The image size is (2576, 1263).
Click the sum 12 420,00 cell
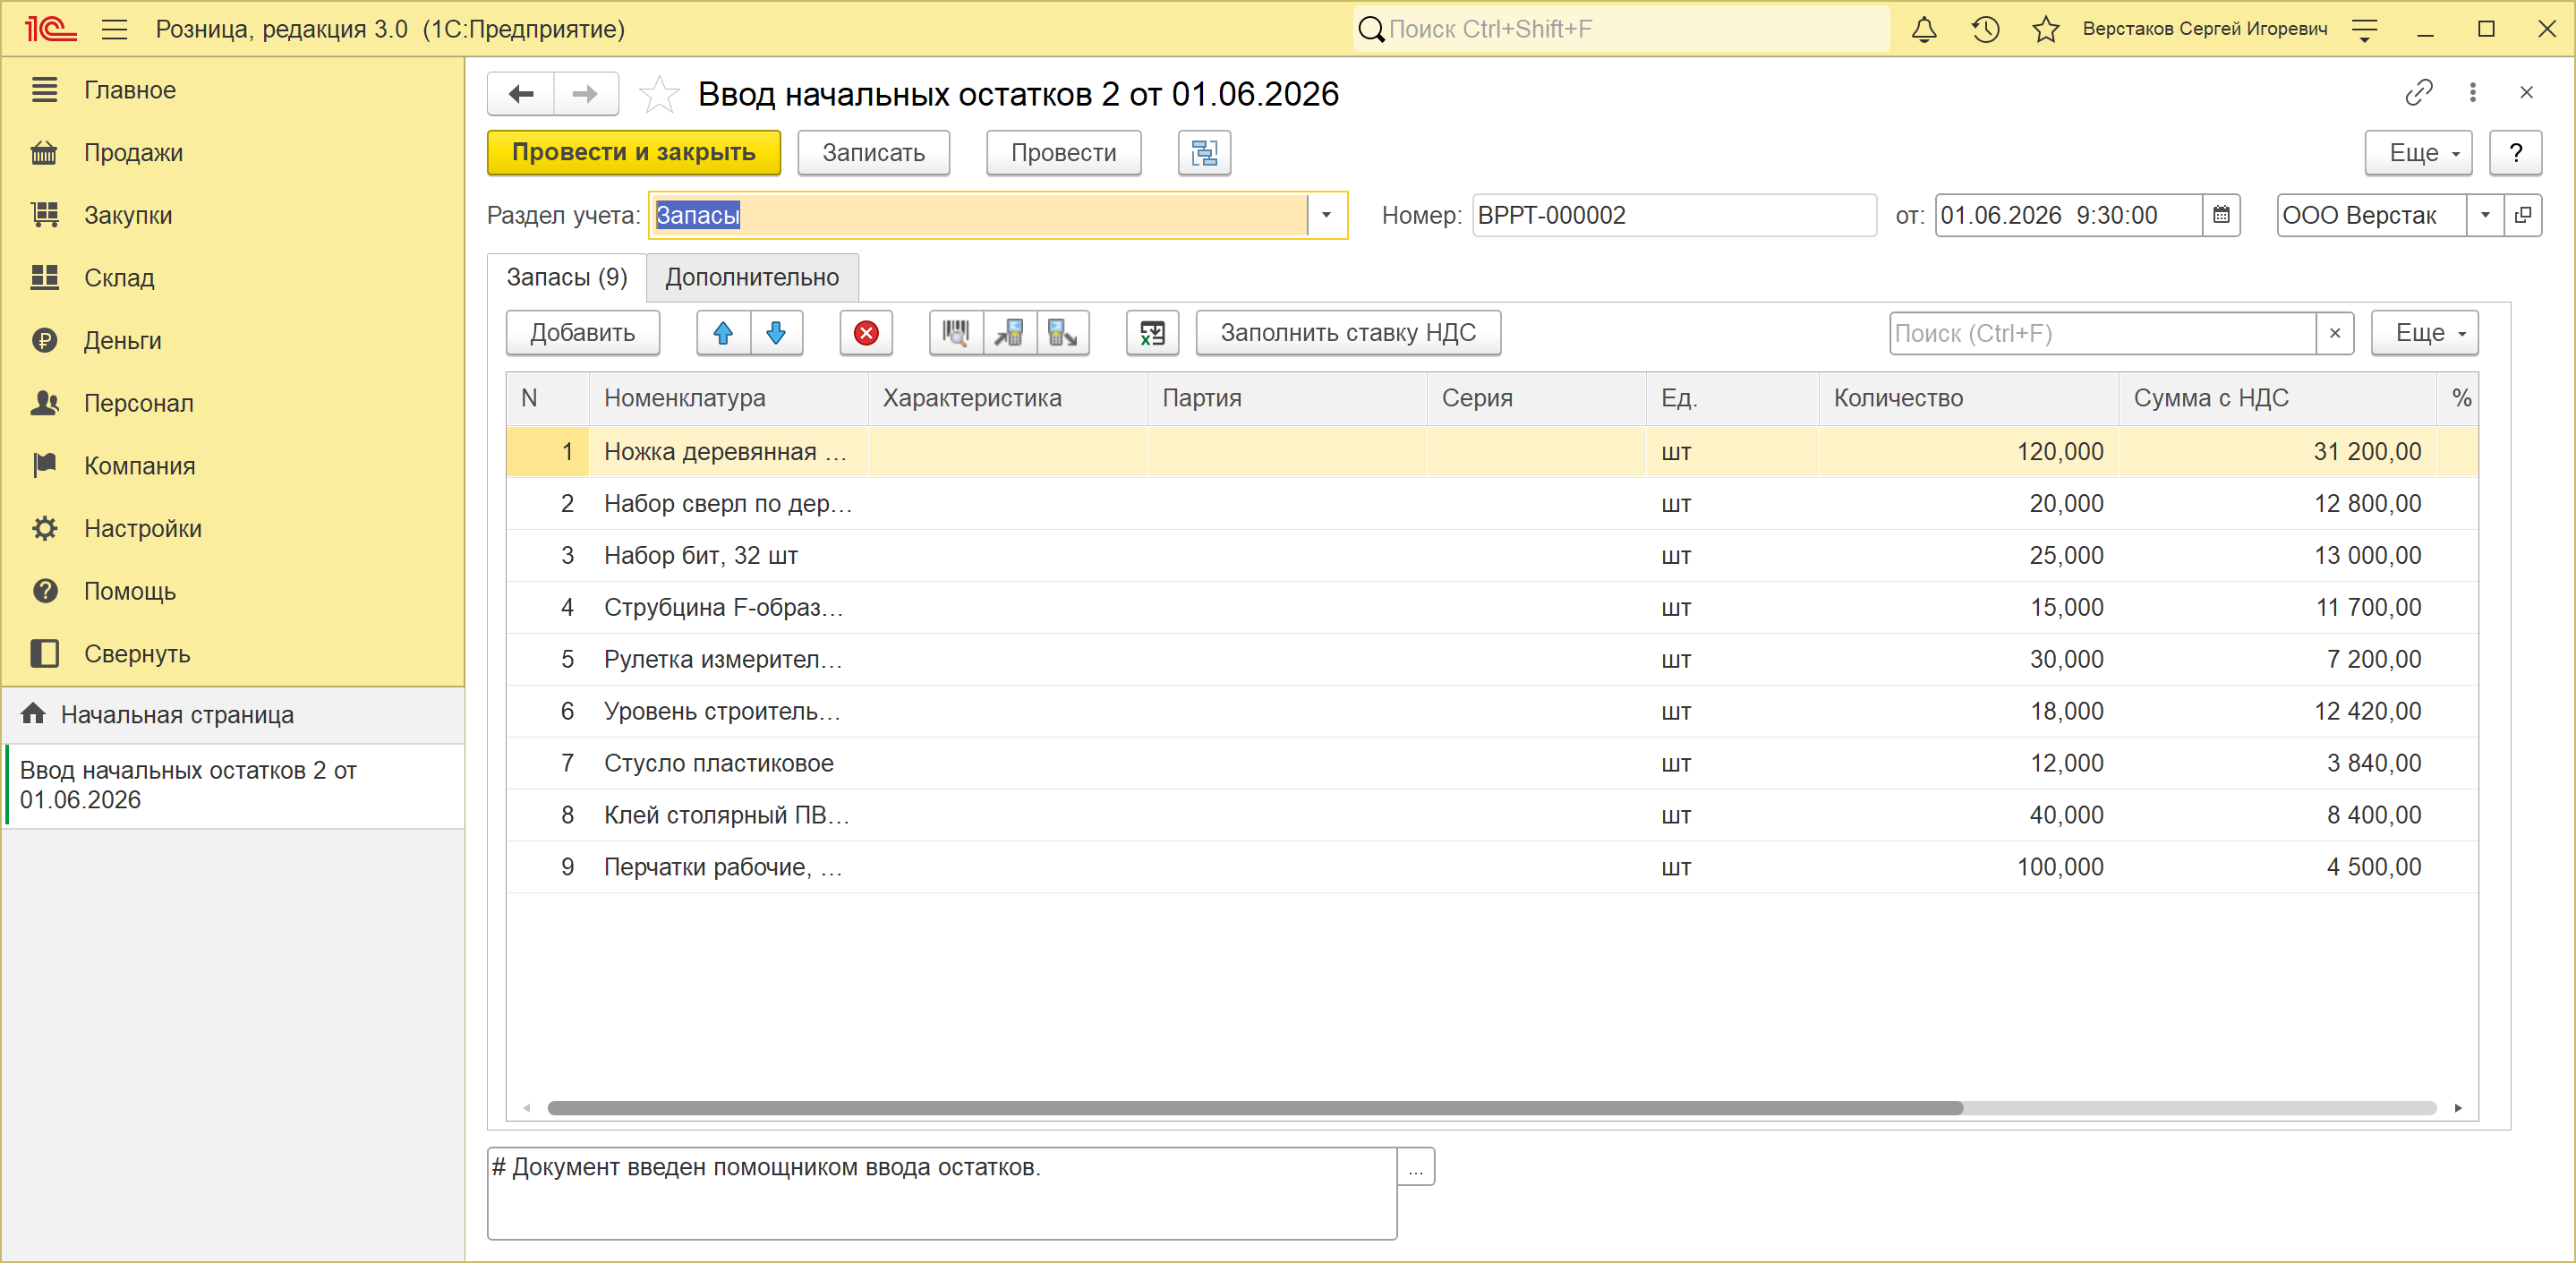pyautogui.click(x=2276, y=711)
